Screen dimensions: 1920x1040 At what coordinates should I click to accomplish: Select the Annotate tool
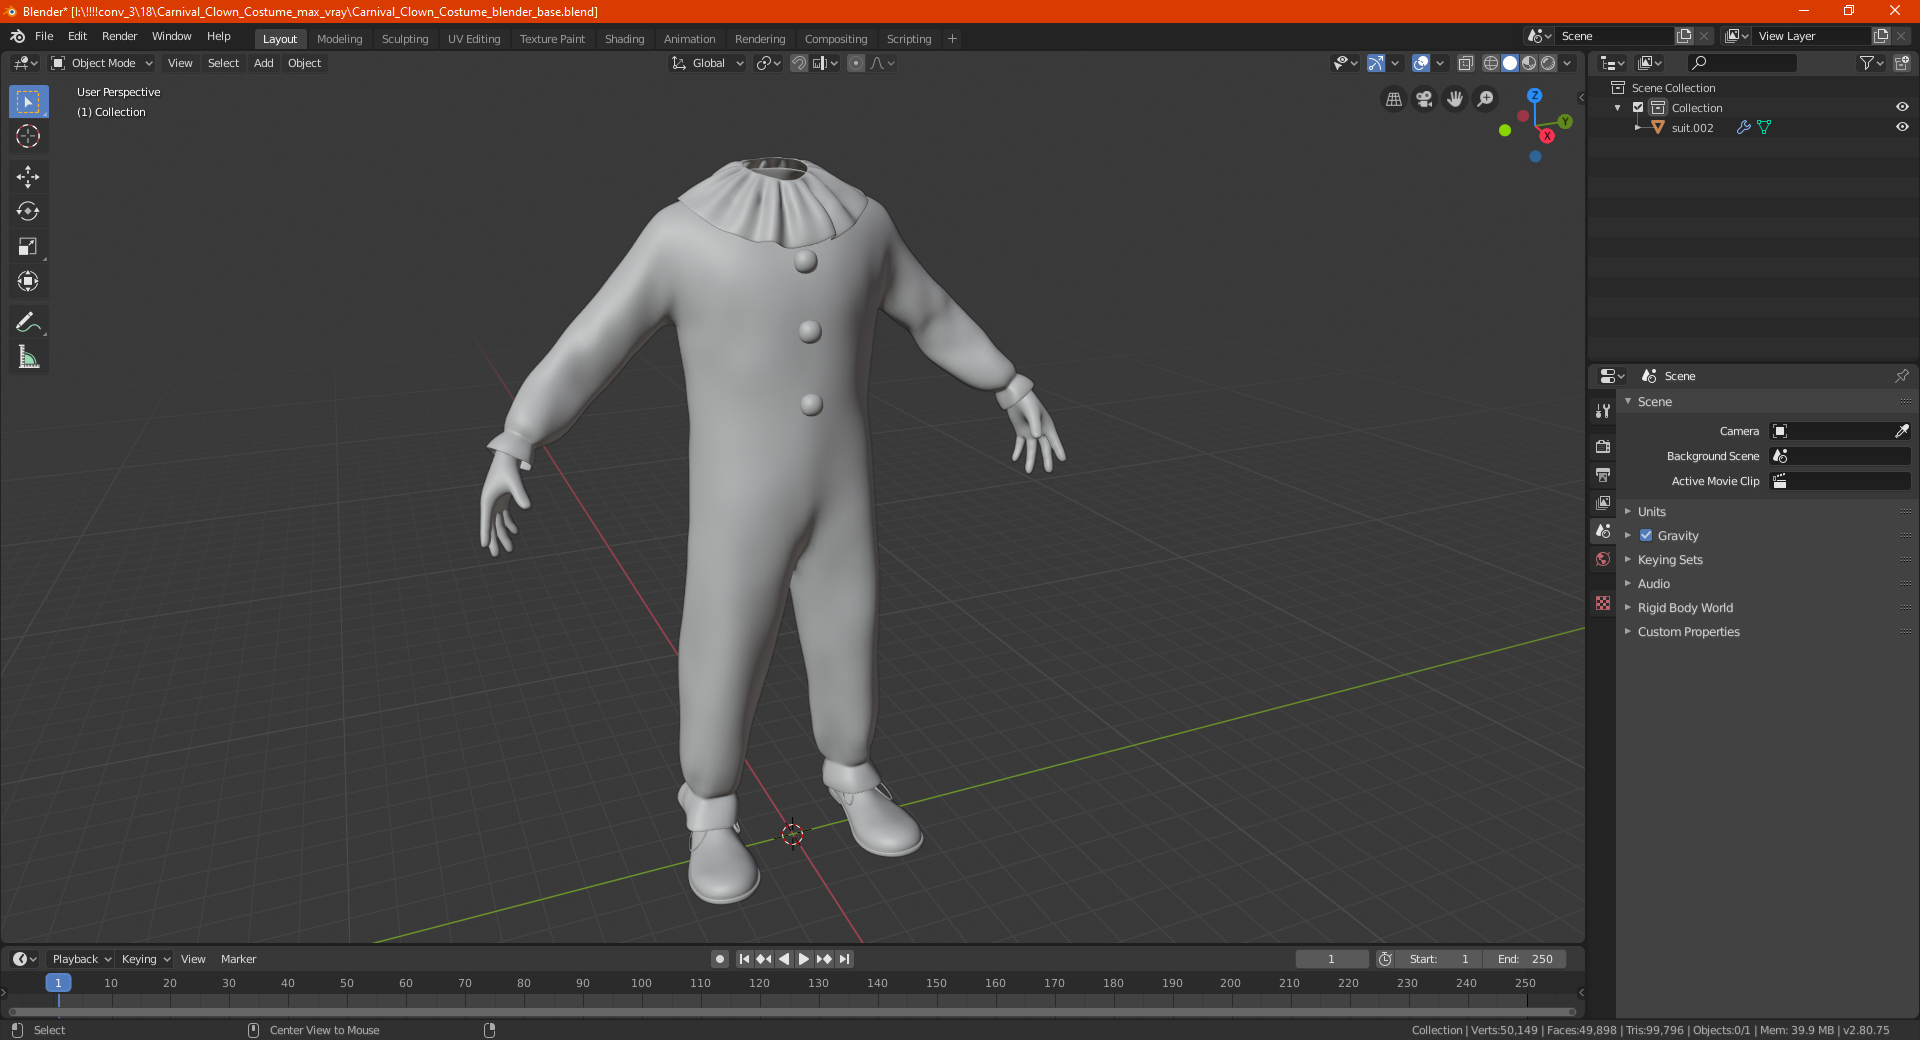point(28,322)
